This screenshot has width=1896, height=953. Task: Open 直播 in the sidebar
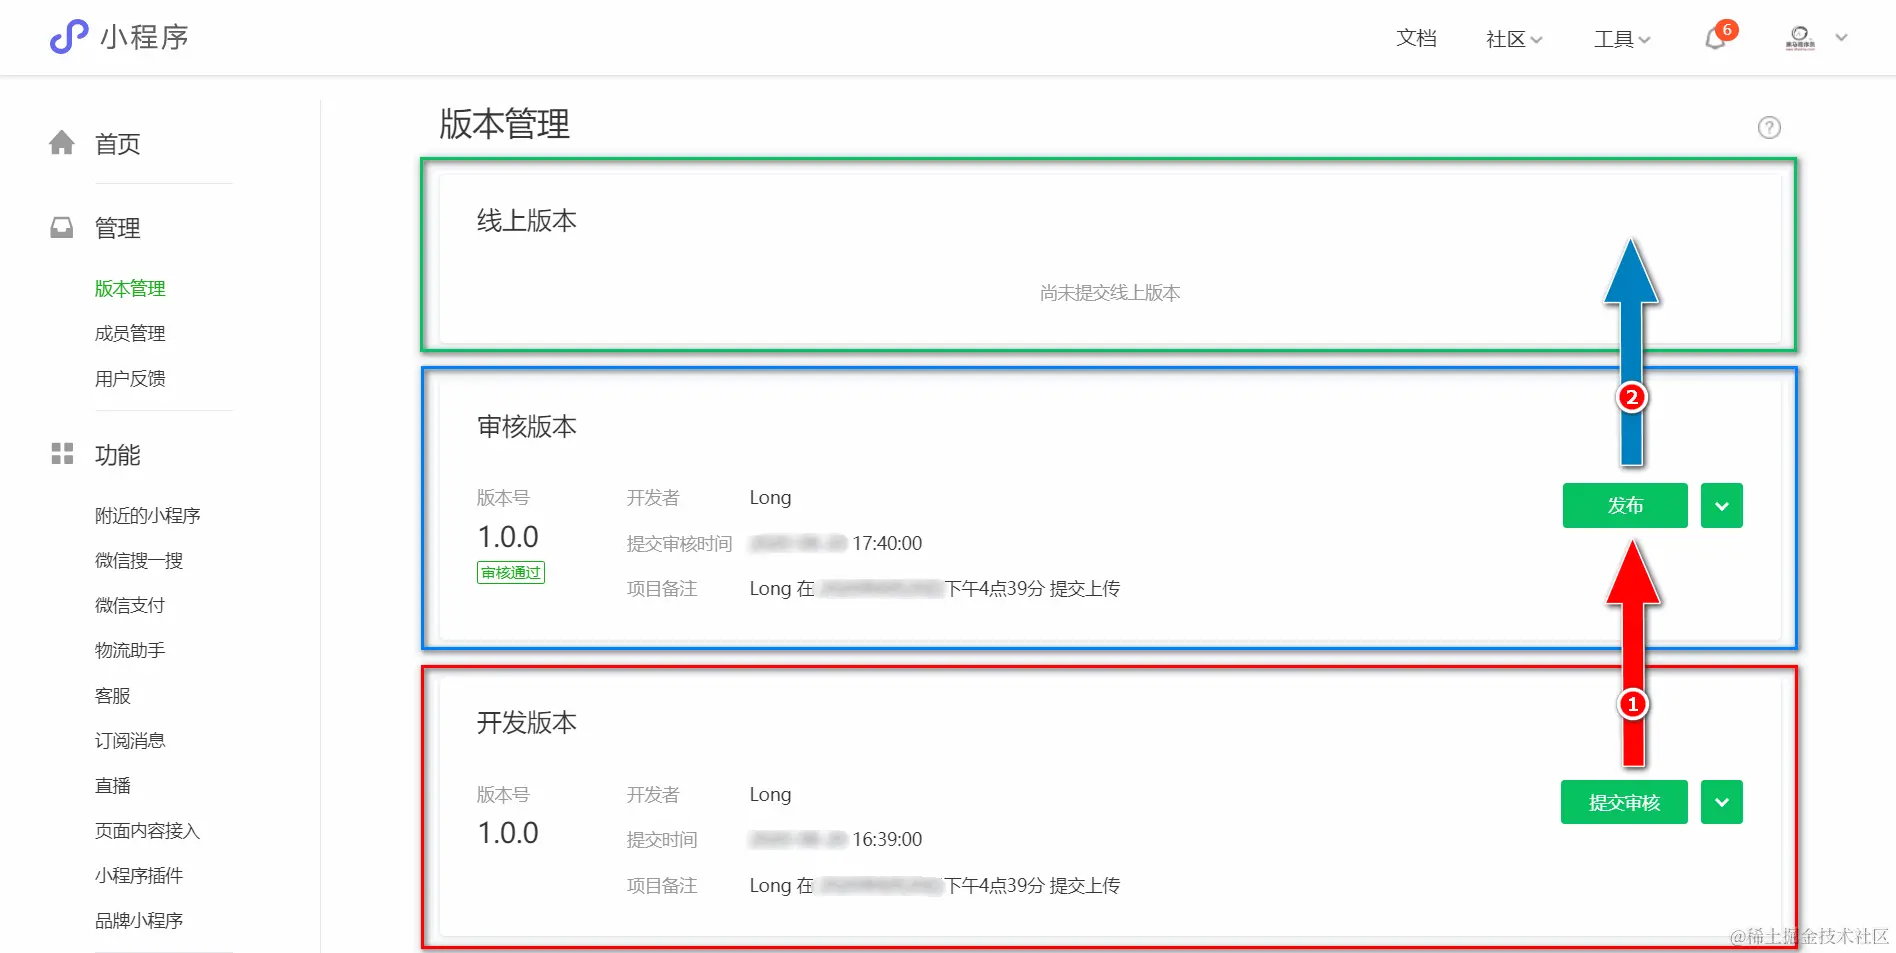(x=113, y=785)
